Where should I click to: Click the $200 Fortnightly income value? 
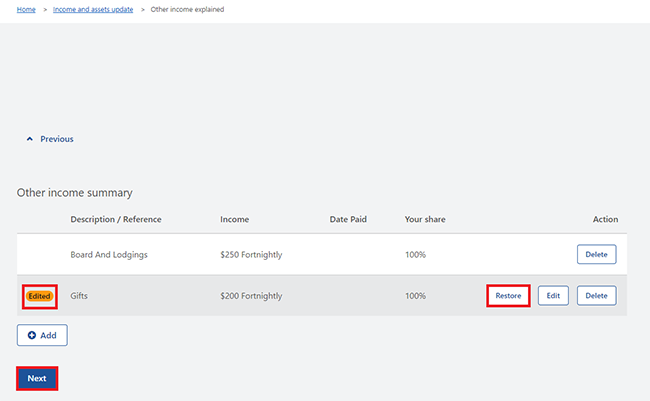(x=251, y=296)
